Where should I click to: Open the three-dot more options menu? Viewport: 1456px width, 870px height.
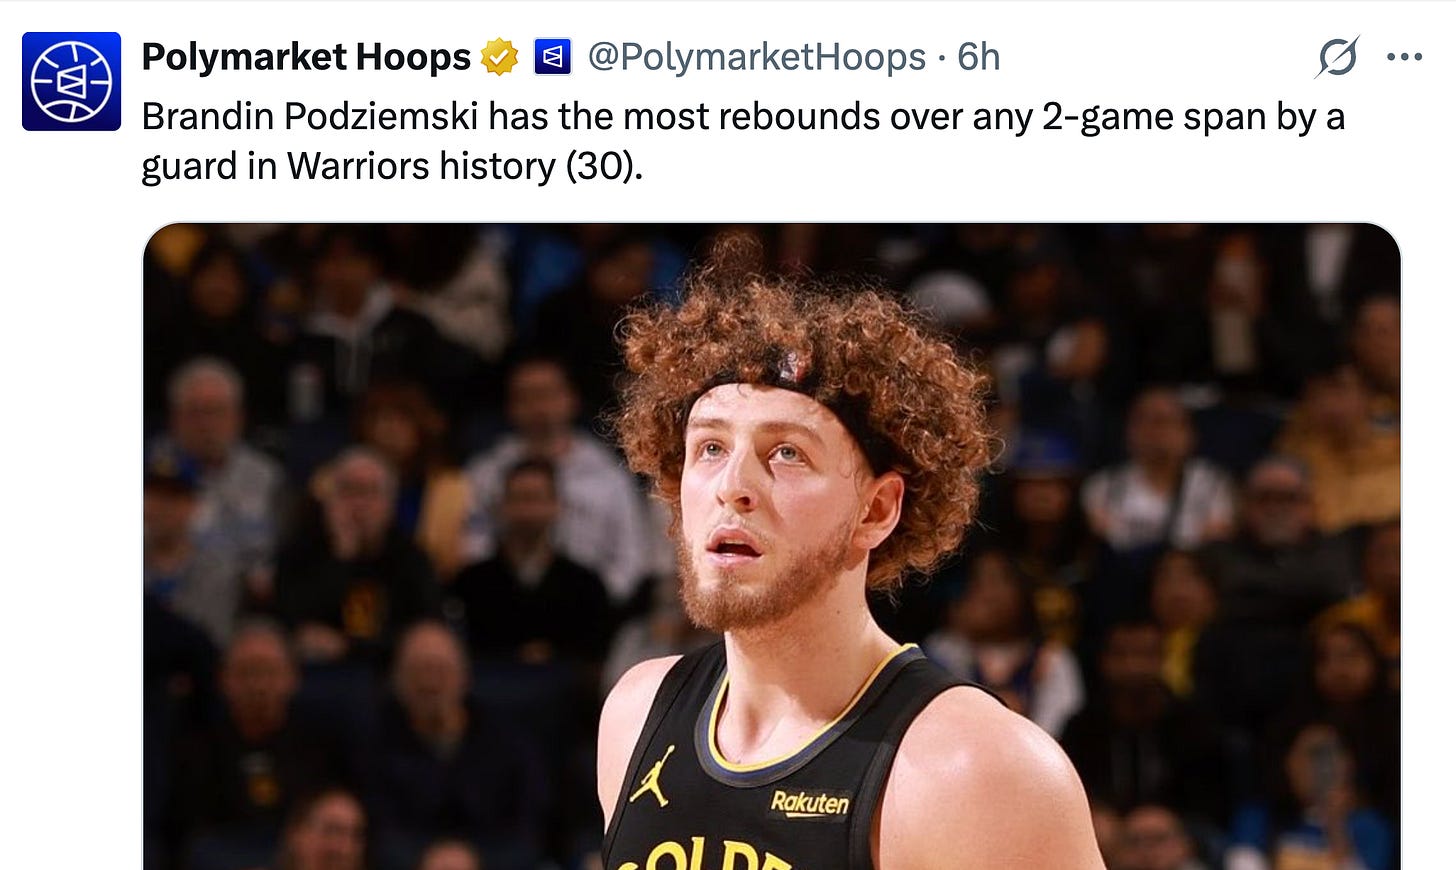pos(1404,57)
